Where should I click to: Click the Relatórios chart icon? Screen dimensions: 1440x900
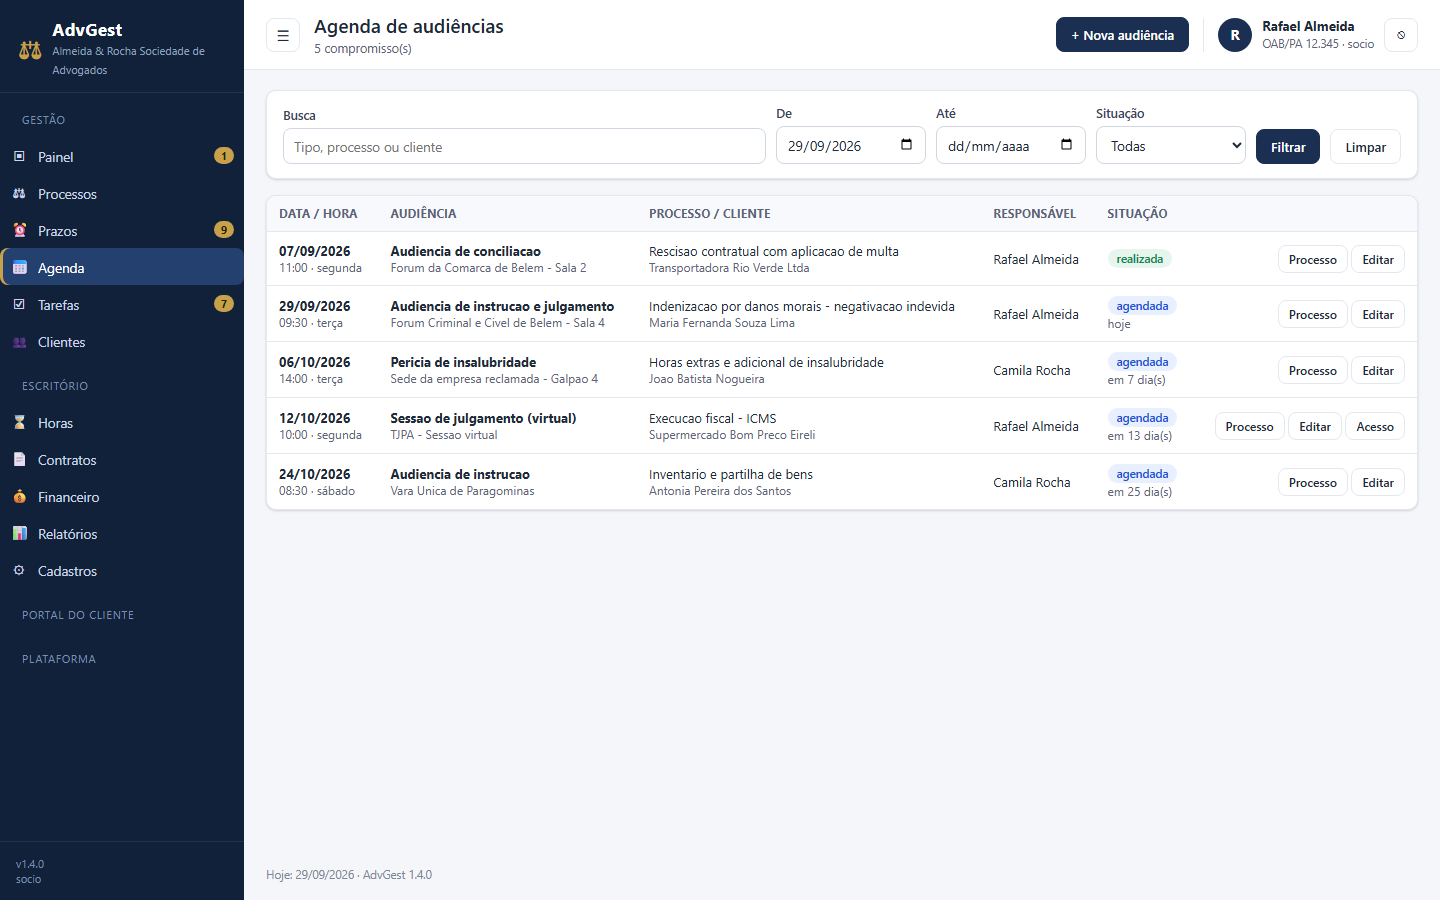pyautogui.click(x=19, y=533)
